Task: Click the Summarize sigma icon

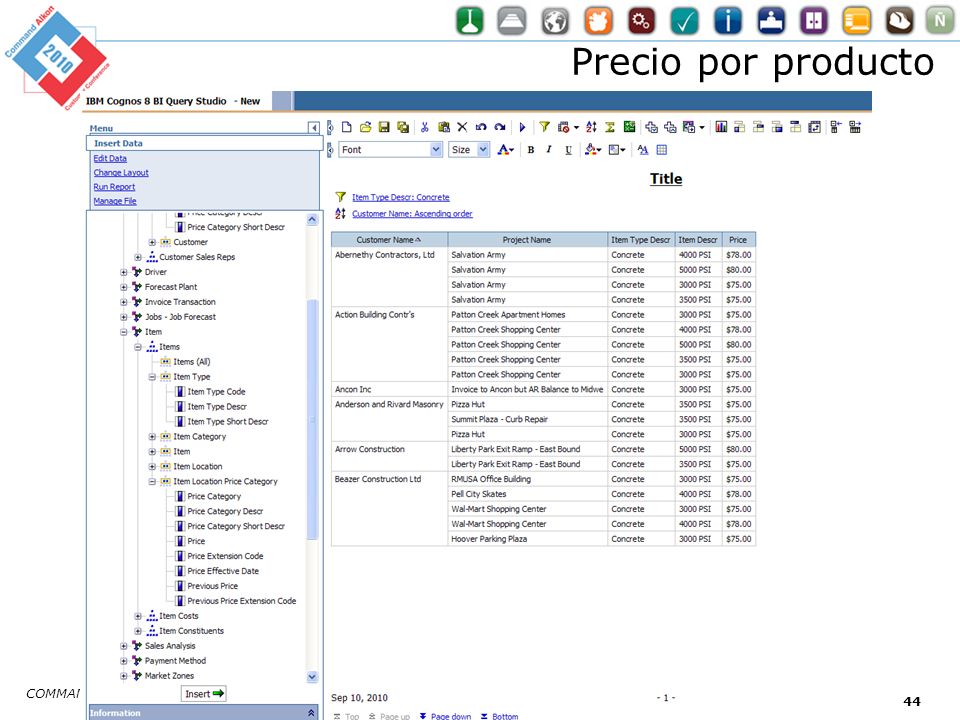Action: (610, 127)
